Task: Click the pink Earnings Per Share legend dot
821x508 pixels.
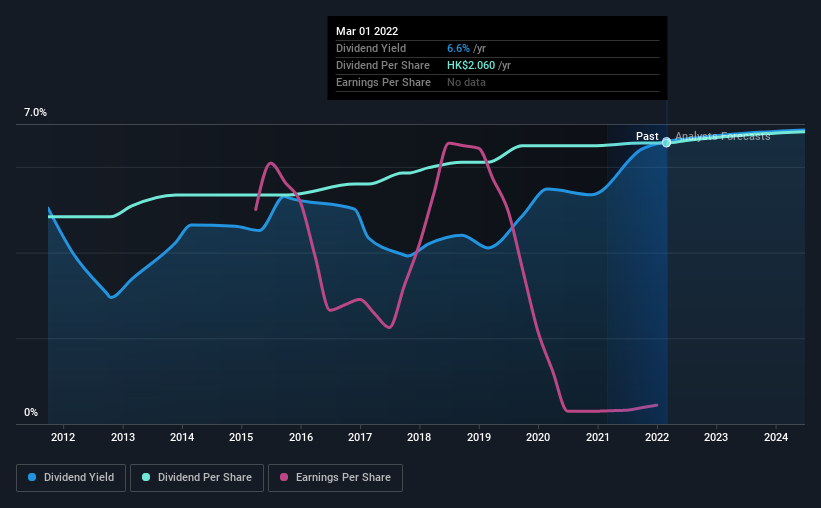Action: 284,477
